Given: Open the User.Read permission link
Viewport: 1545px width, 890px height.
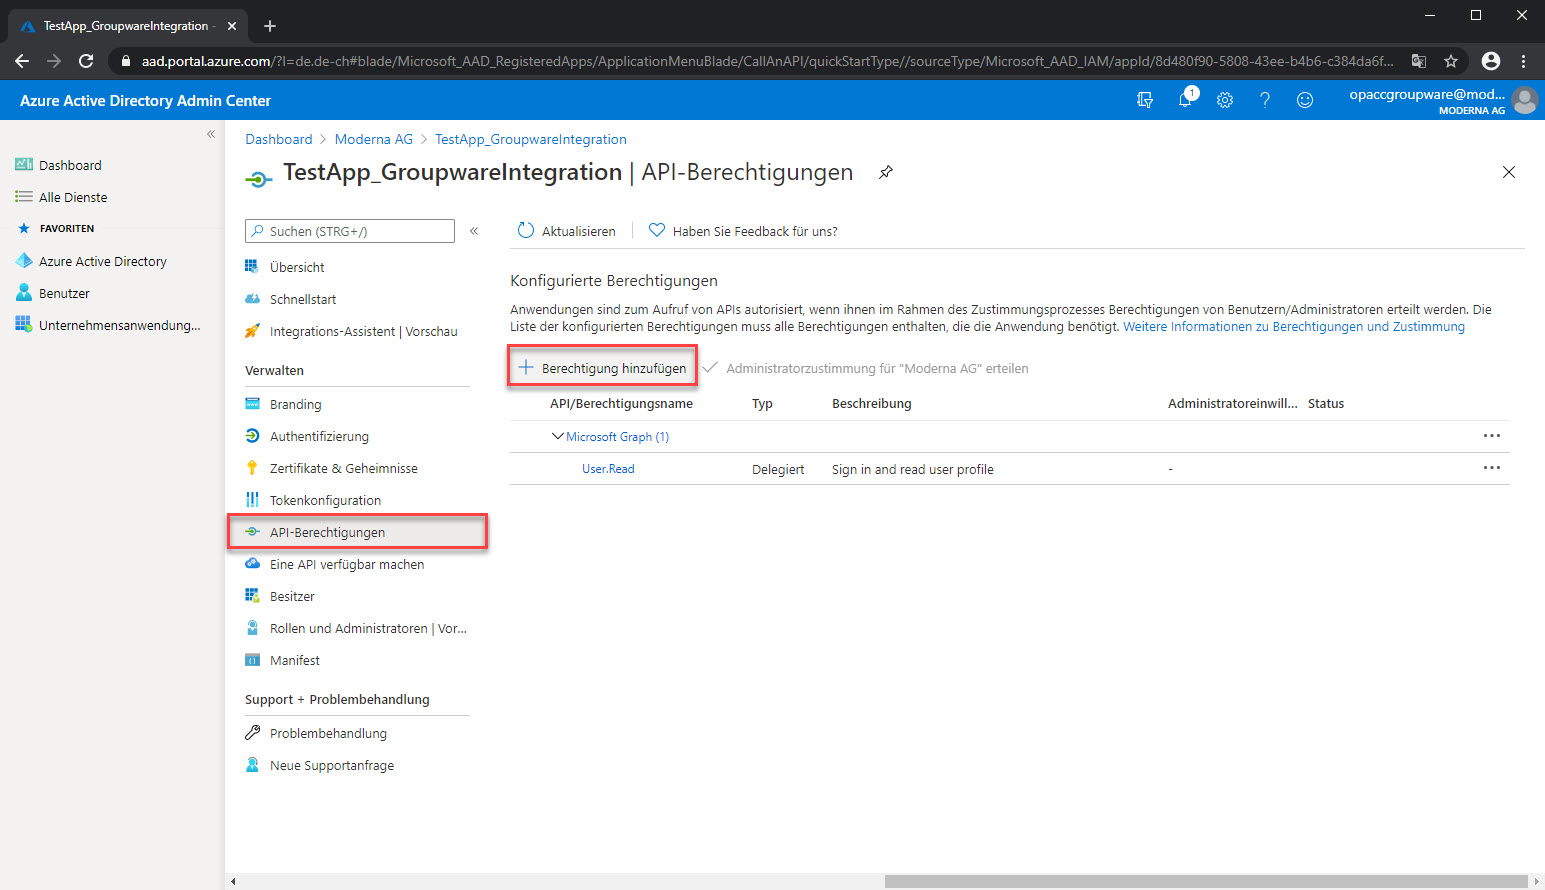Looking at the screenshot, I should (608, 469).
